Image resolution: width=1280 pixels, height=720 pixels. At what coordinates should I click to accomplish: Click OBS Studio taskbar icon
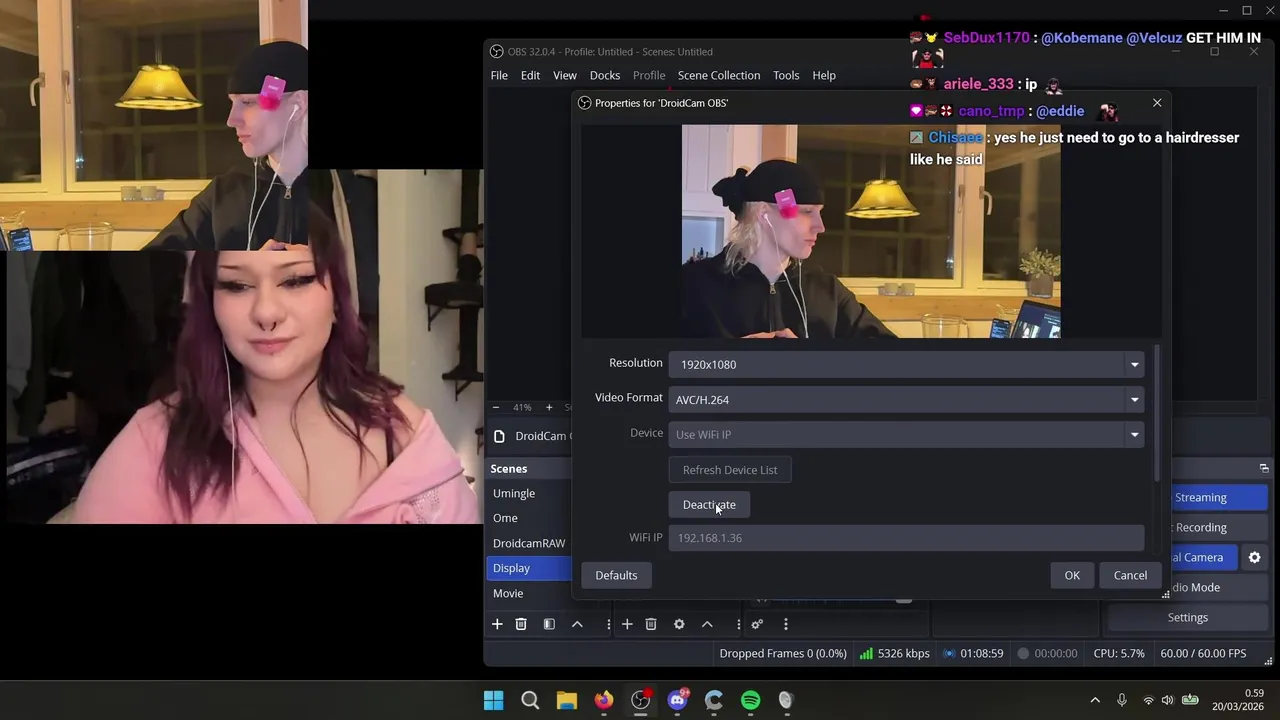pos(641,700)
